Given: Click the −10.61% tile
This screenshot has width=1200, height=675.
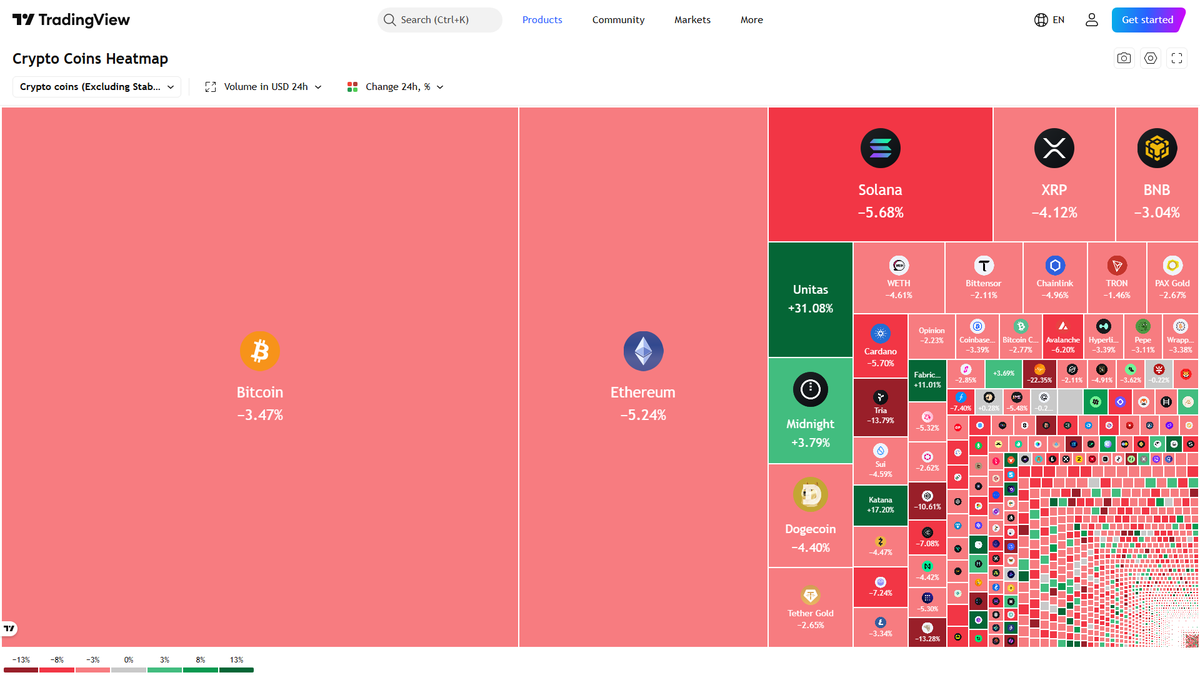Looking at the screenshot, I should pyautogui.click(x=927, y=502).
